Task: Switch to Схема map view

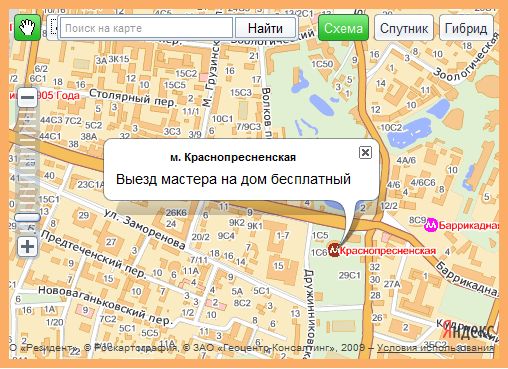Action: 343,28
